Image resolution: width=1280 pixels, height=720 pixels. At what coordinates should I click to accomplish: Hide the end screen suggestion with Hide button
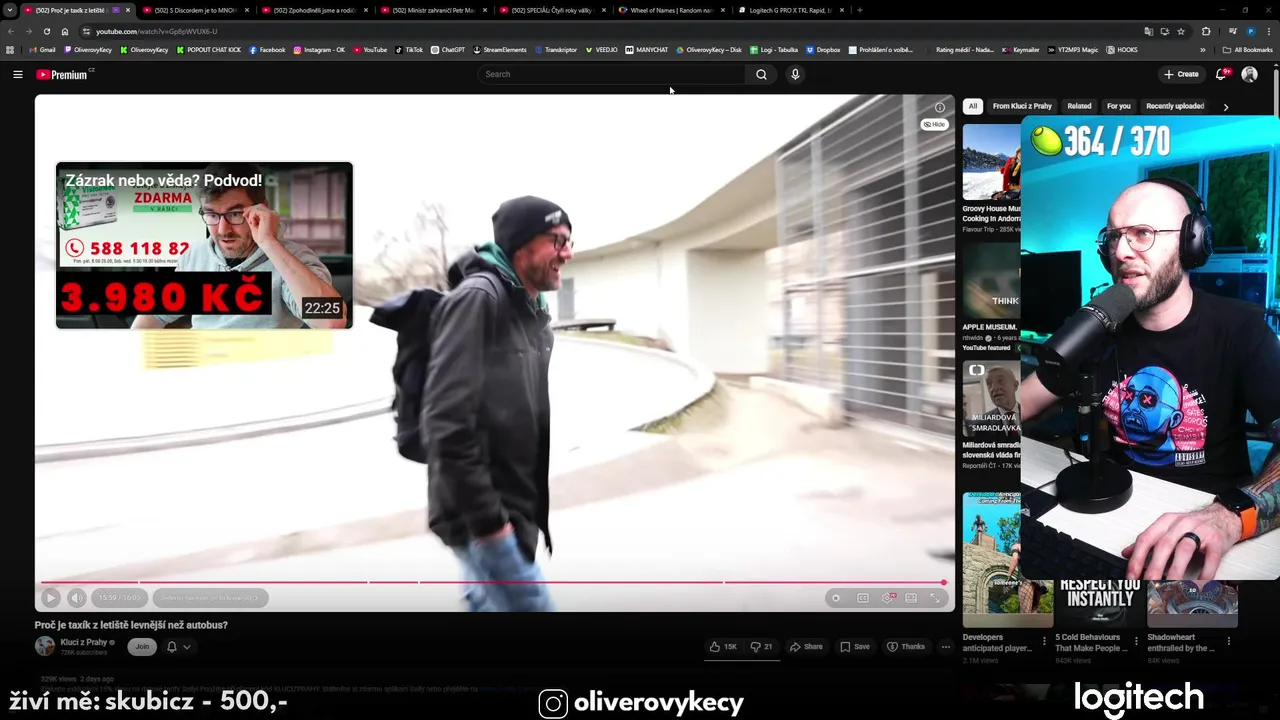934,124
